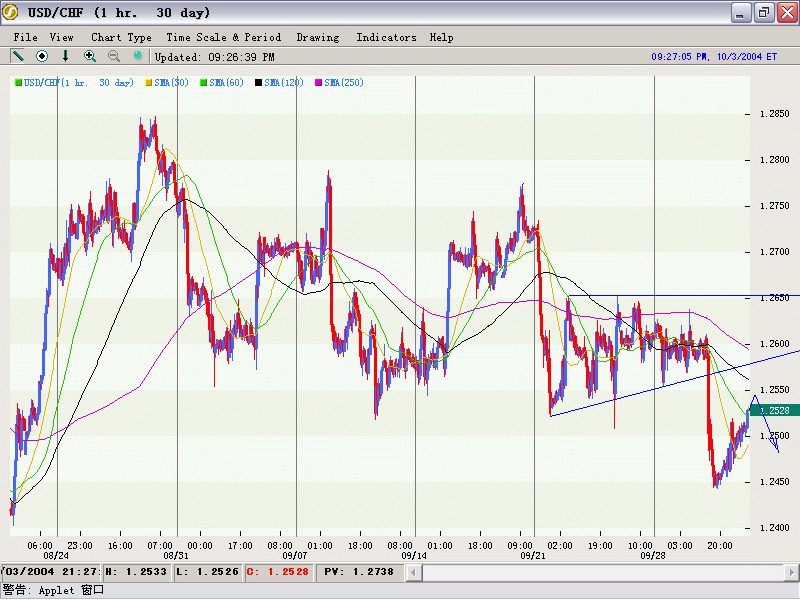
Task: Select the trend line drawing tool
Action: (18, 57)
